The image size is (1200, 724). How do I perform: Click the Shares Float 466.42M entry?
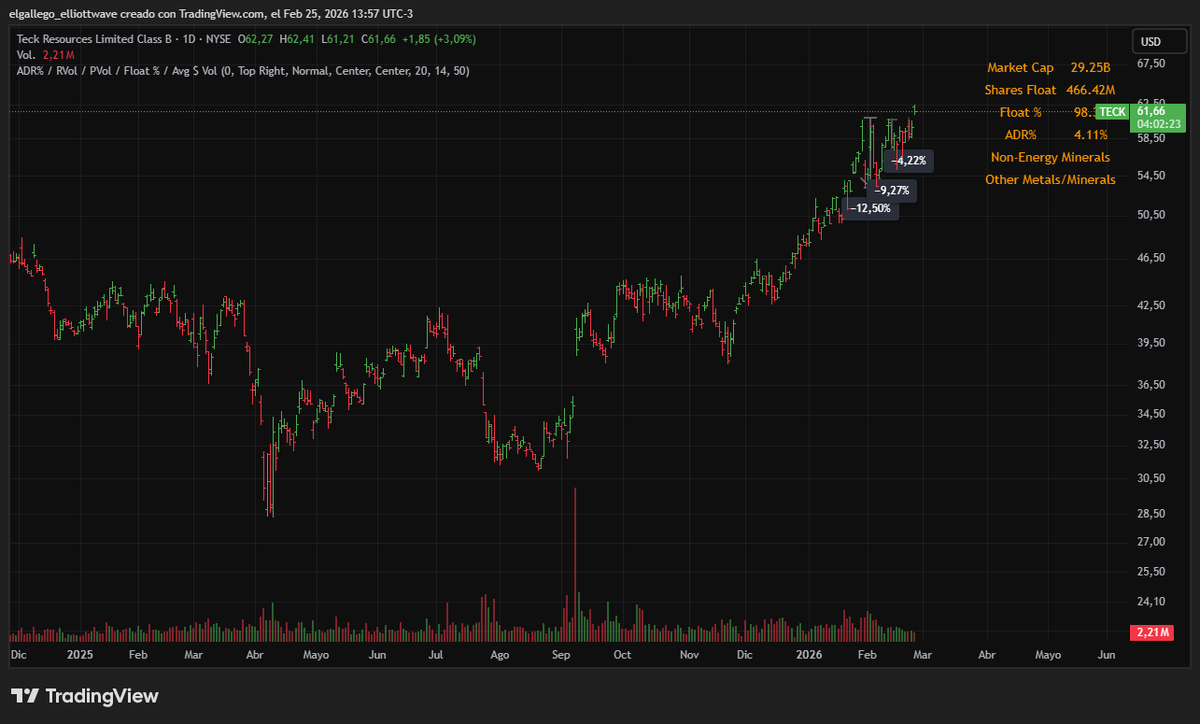[x=1049, y=90]
